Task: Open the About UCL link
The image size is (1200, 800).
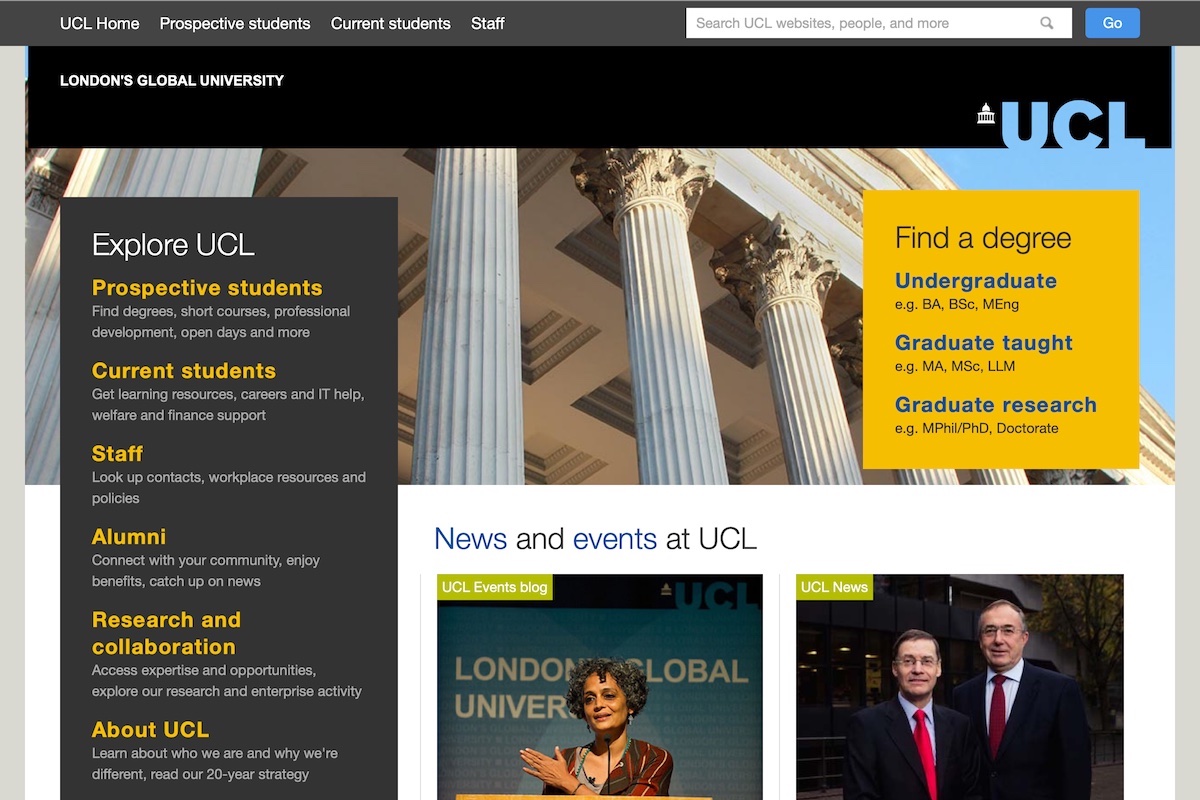Action: click(151, 730)
